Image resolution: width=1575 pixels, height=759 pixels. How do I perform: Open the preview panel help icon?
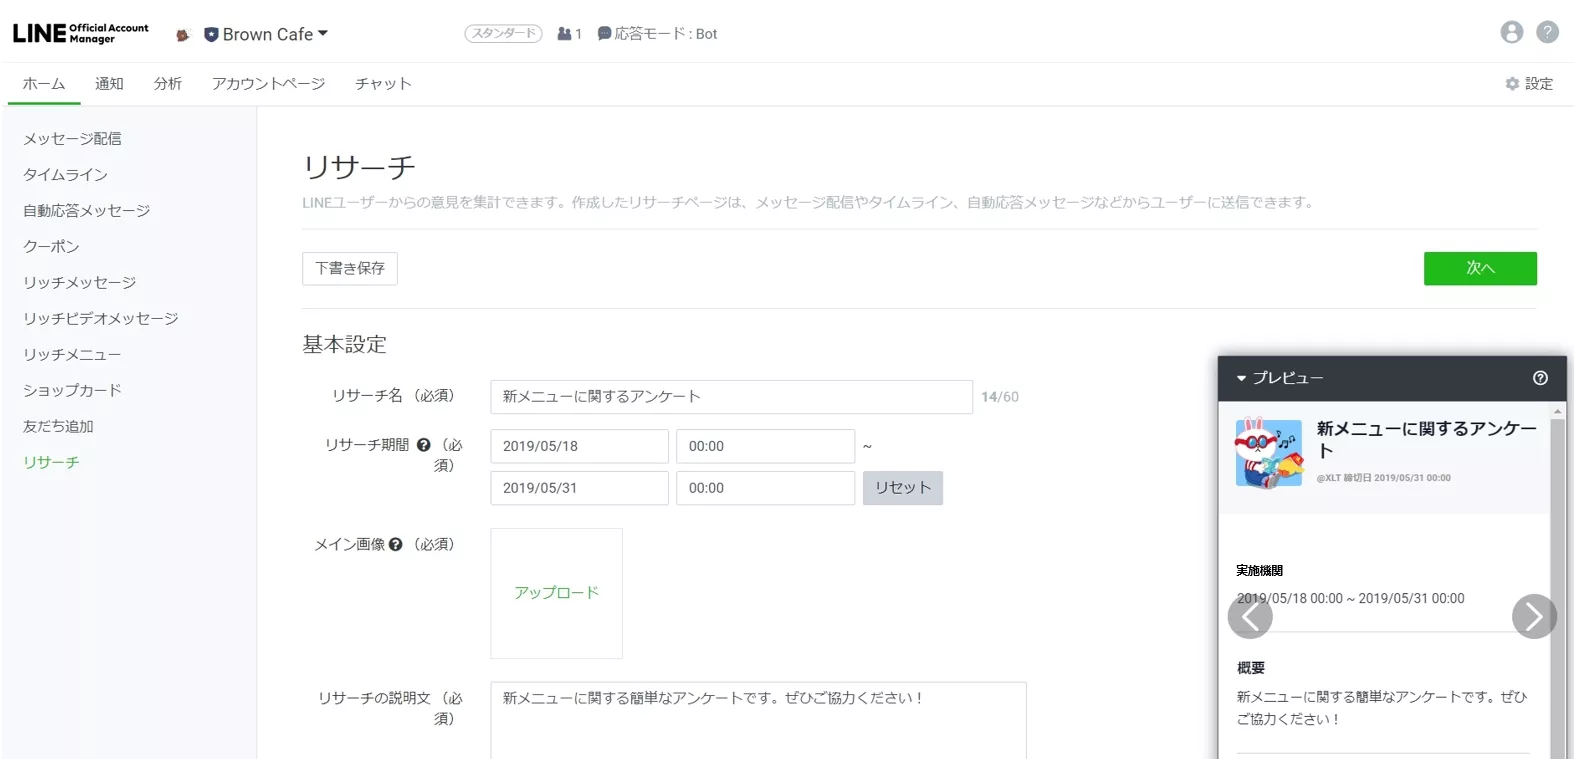pyautogui.click(x=1540, y=378)
